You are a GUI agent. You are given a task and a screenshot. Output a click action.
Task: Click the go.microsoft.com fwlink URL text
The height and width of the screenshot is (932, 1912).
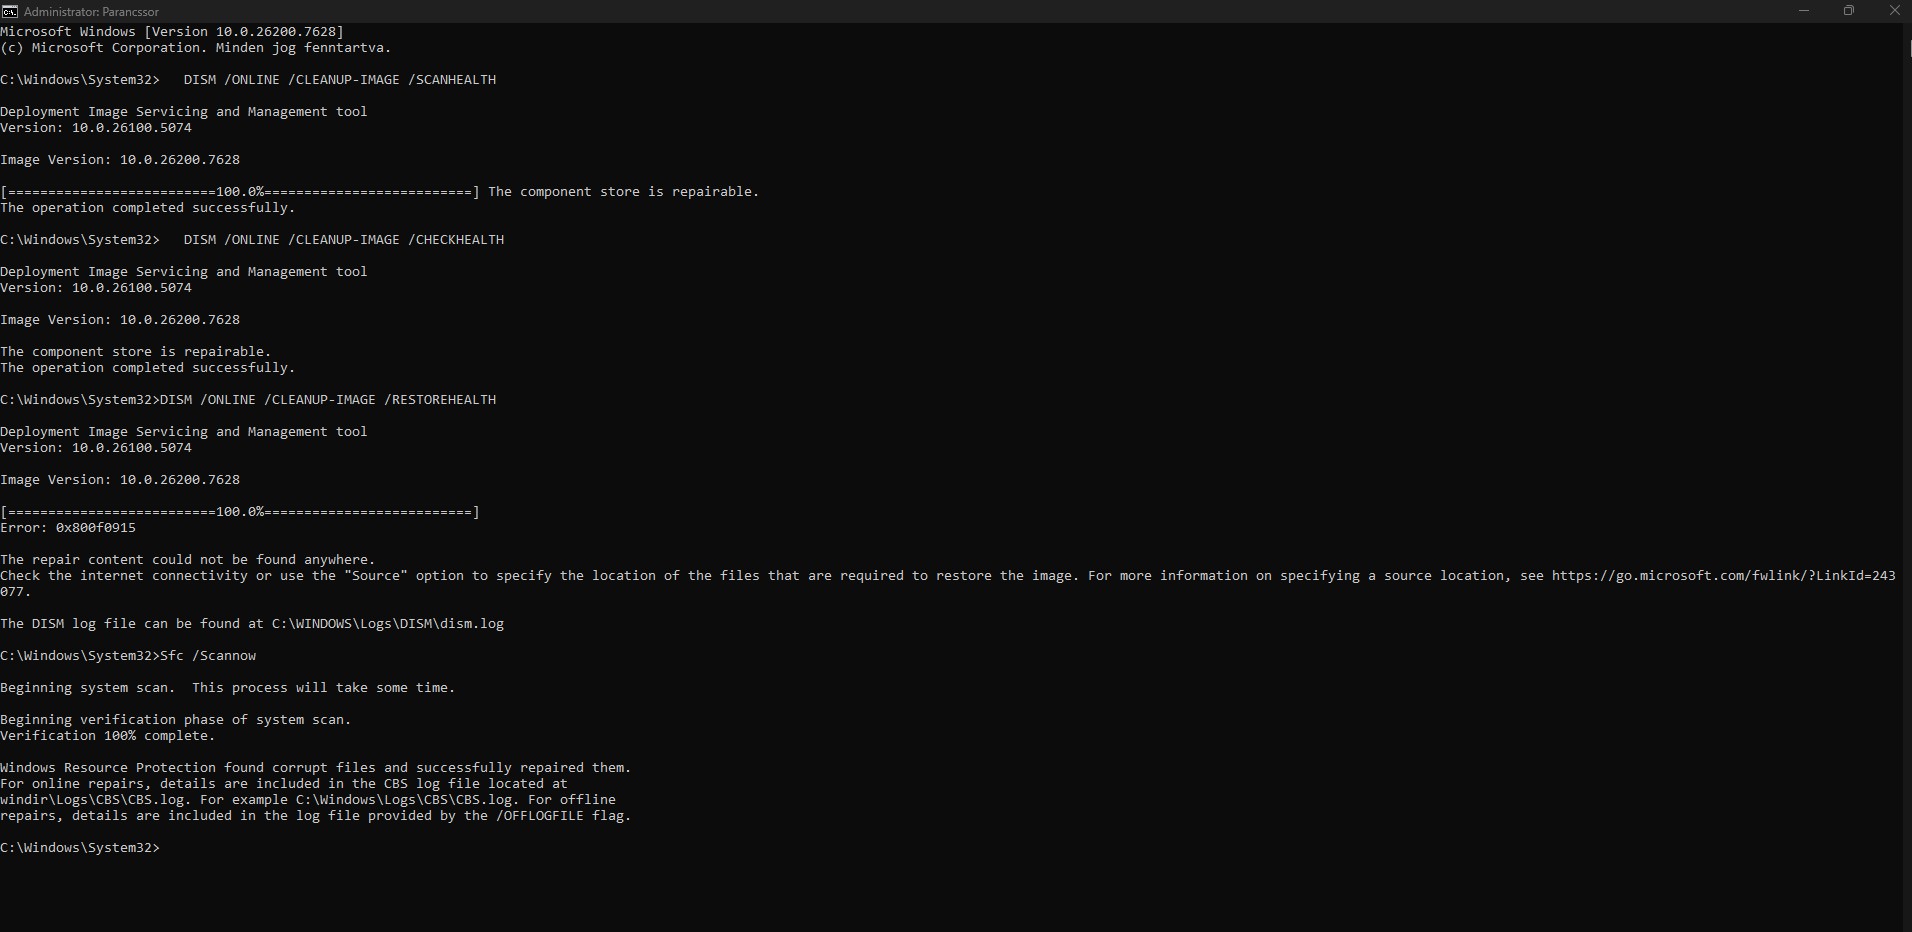tap(1722, 576)
